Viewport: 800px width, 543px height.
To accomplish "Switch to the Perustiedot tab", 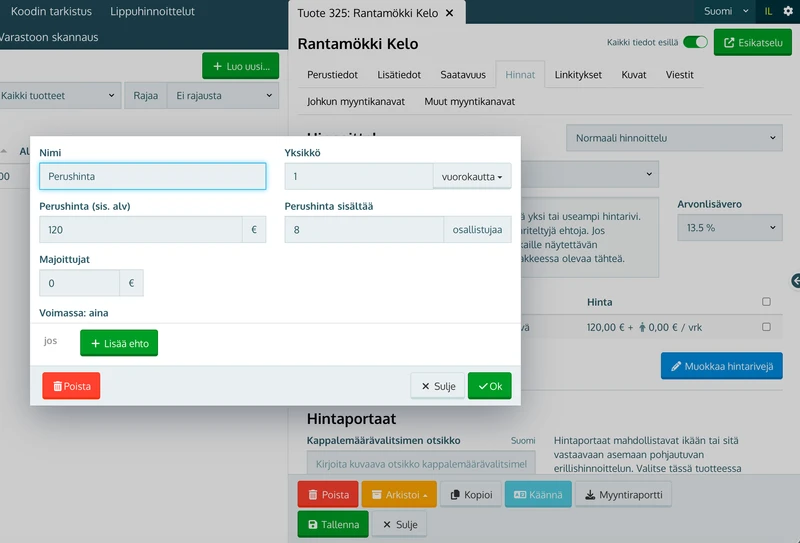I will coord(332,75).
